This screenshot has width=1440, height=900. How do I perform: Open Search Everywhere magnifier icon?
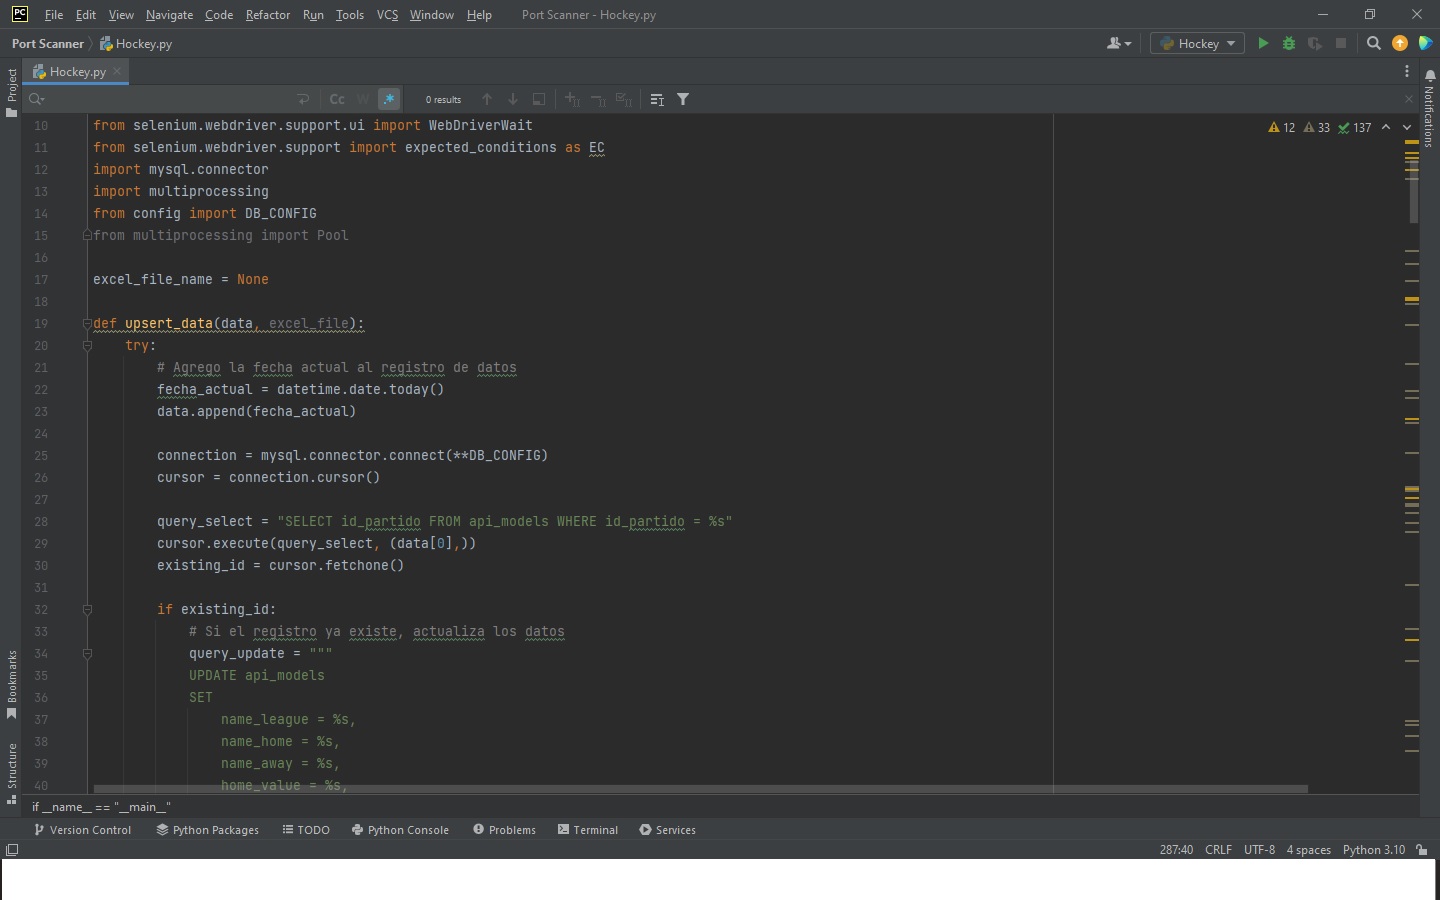[x=1374, y=43]
